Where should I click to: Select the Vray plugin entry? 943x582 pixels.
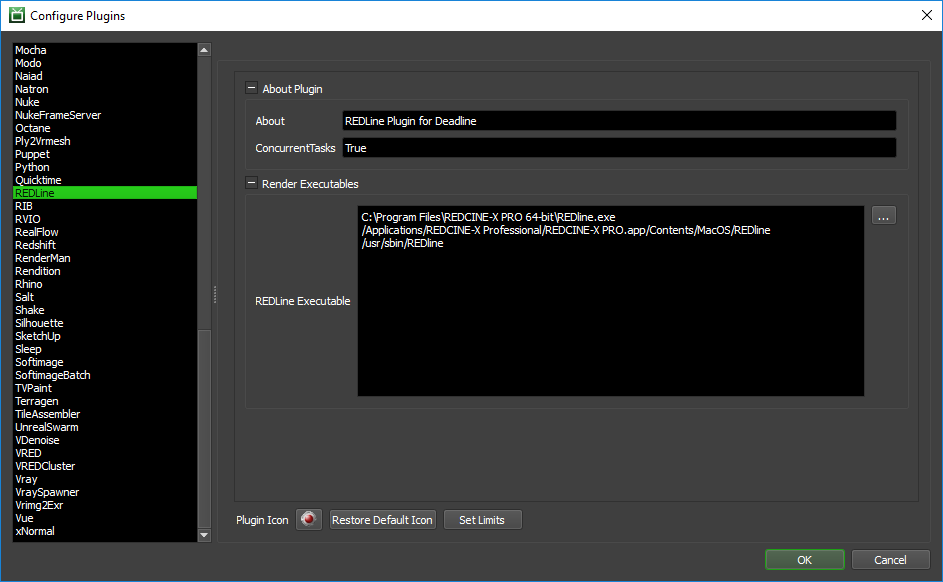[105, 479]
